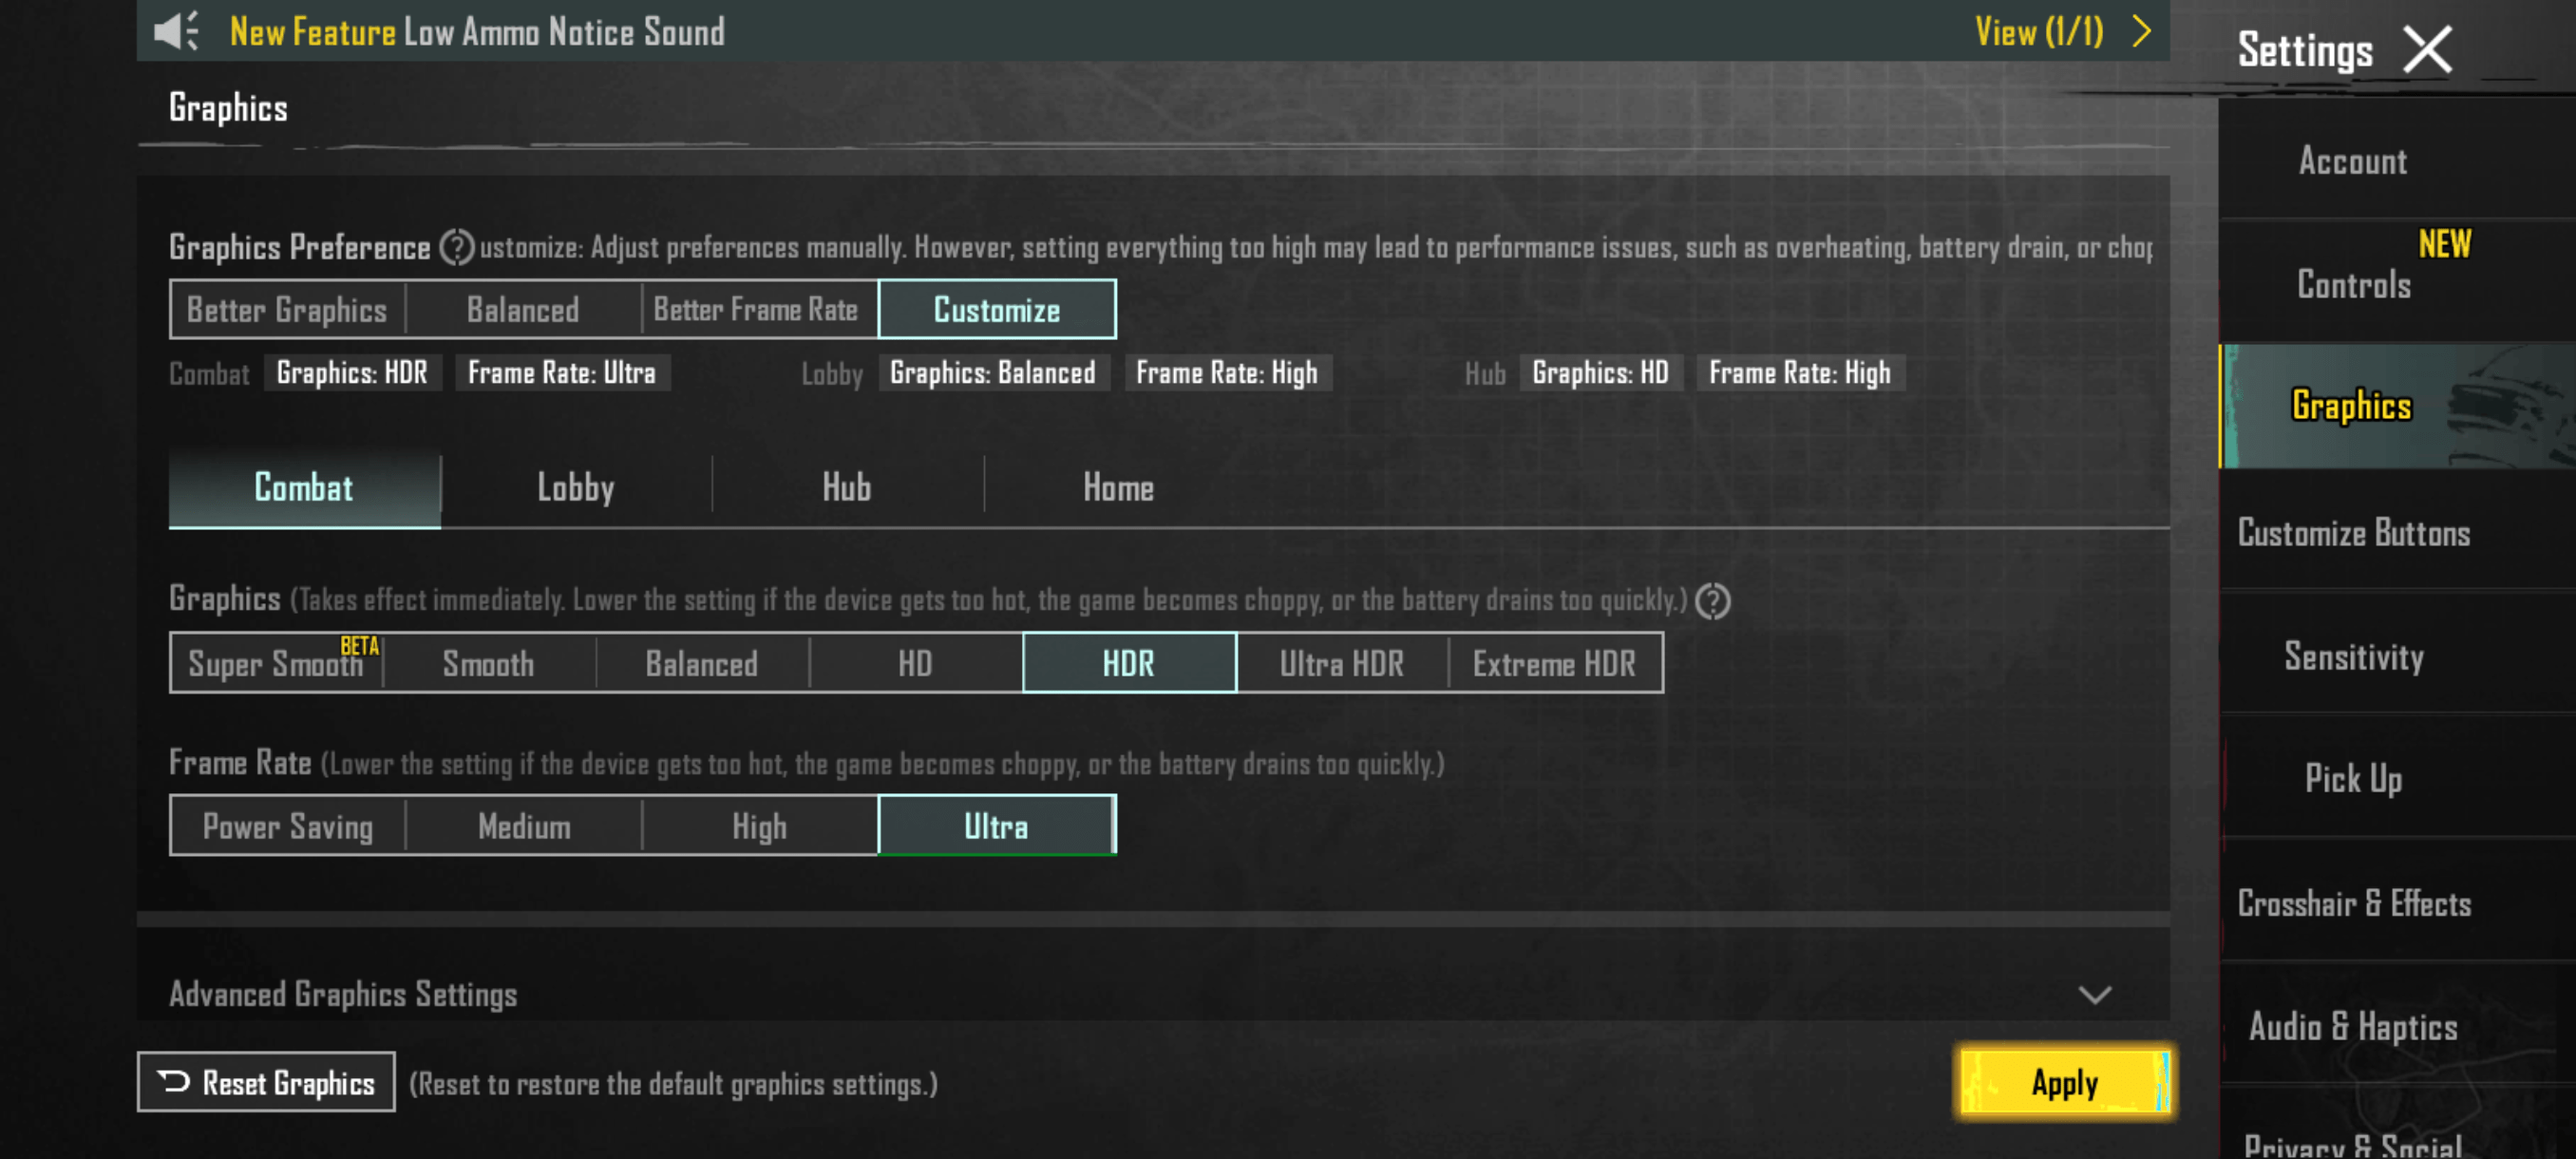Set frame rate to Power Saving
Viewport: 2576px width, 1159px height.
(x=288, y=826)
